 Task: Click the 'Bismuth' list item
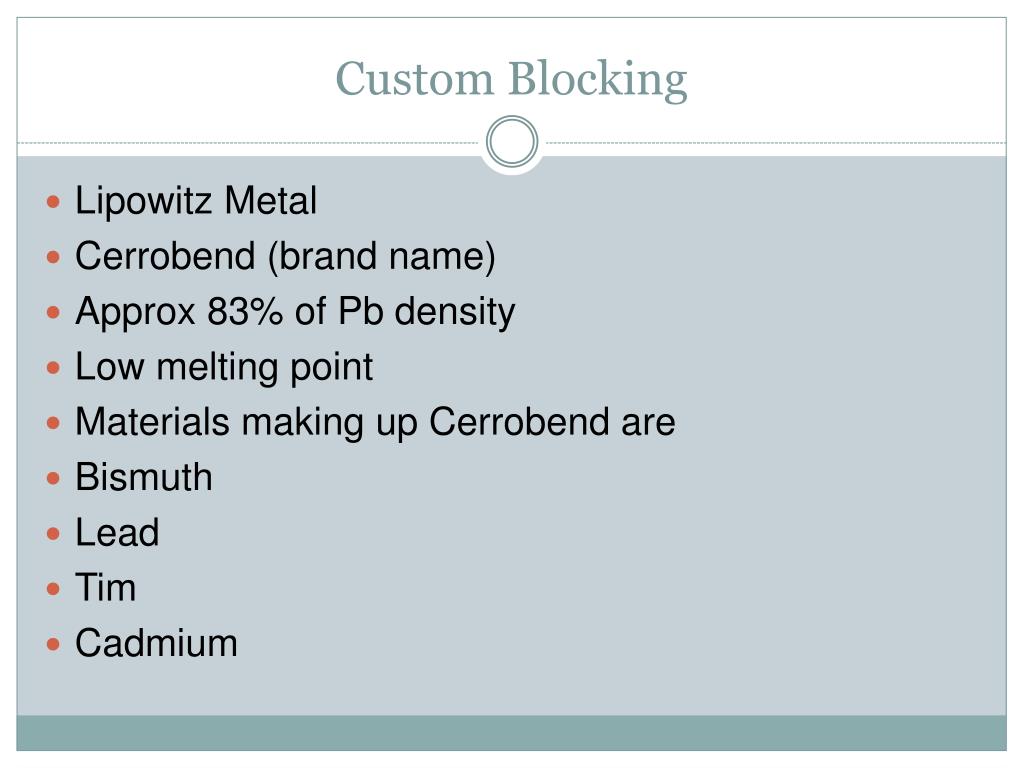(144, 477)
